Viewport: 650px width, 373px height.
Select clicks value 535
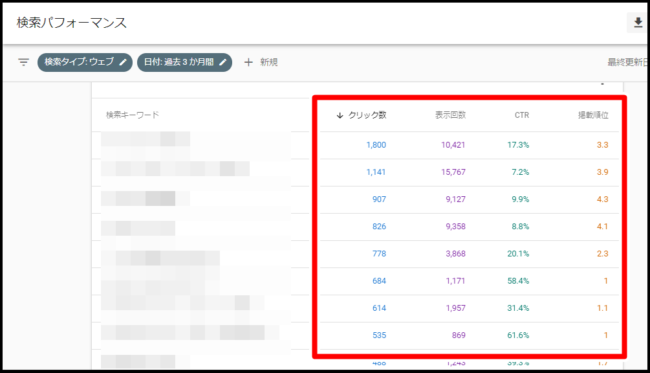coord(379,335)
